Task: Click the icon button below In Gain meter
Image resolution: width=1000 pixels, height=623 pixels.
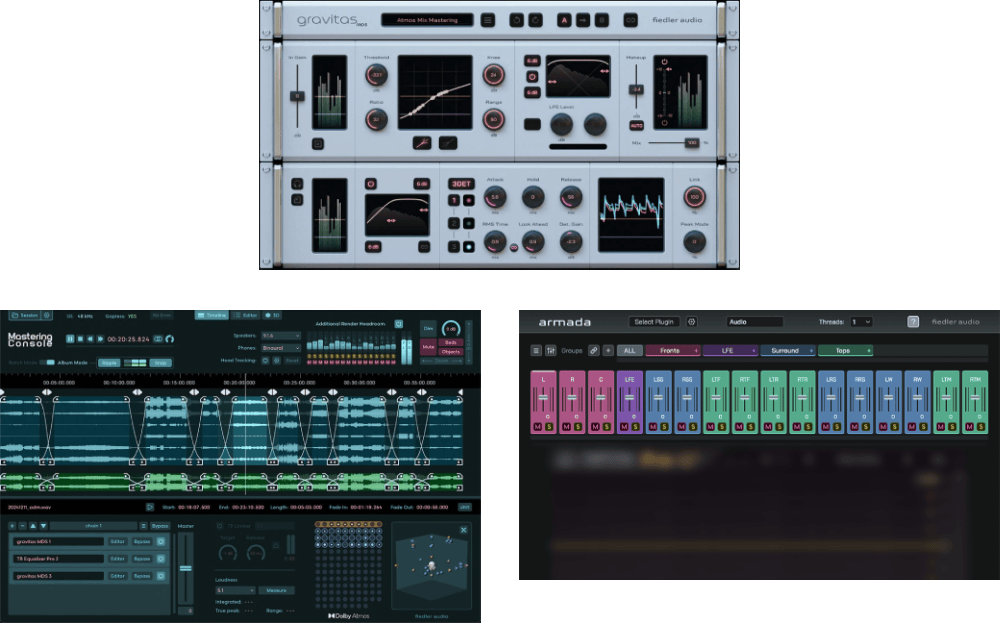Action: tap(318, 144)
